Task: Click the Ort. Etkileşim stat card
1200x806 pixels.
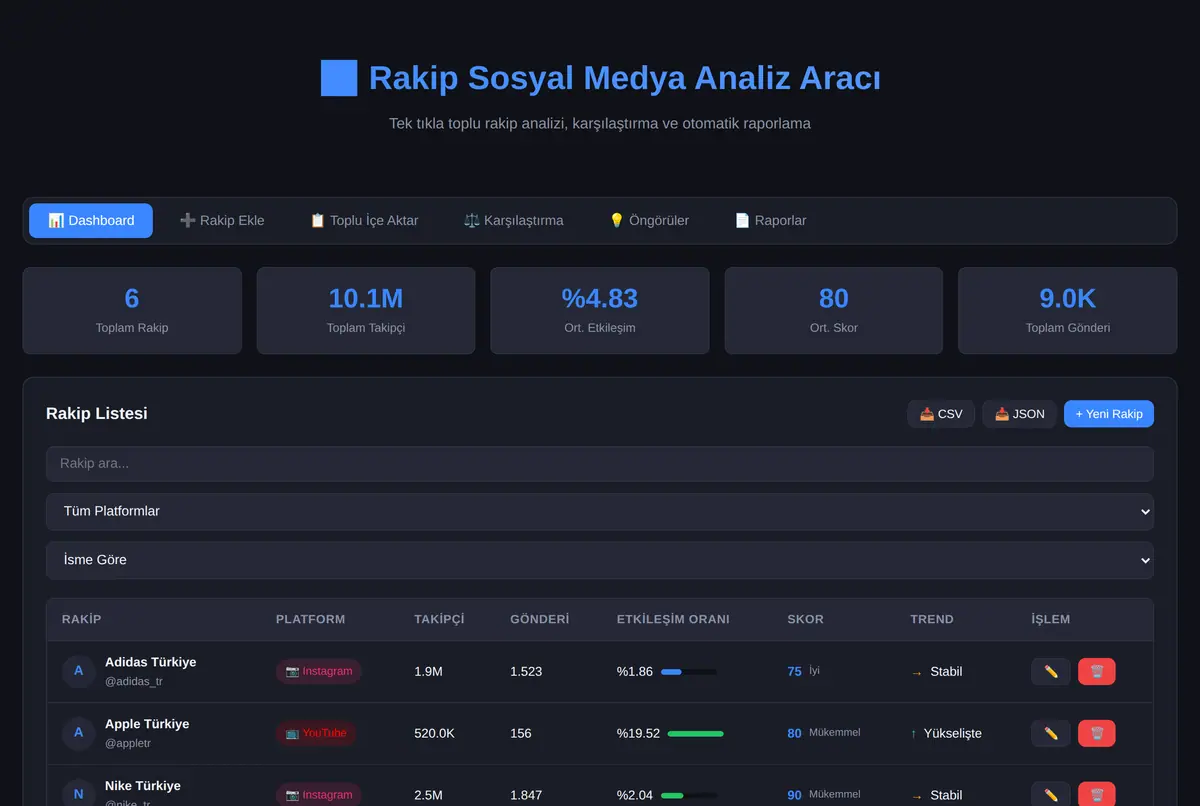Action: [600, 310]
